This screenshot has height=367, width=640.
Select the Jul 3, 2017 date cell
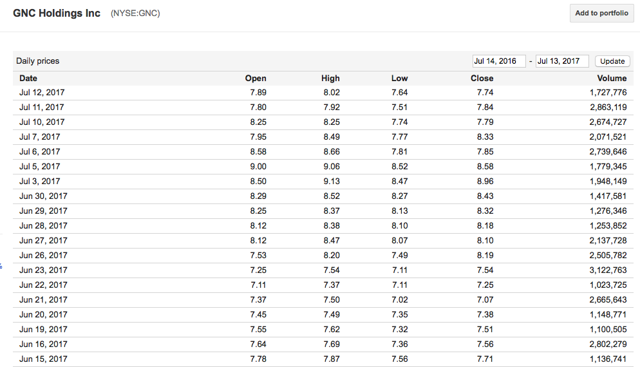coord(39,181)
